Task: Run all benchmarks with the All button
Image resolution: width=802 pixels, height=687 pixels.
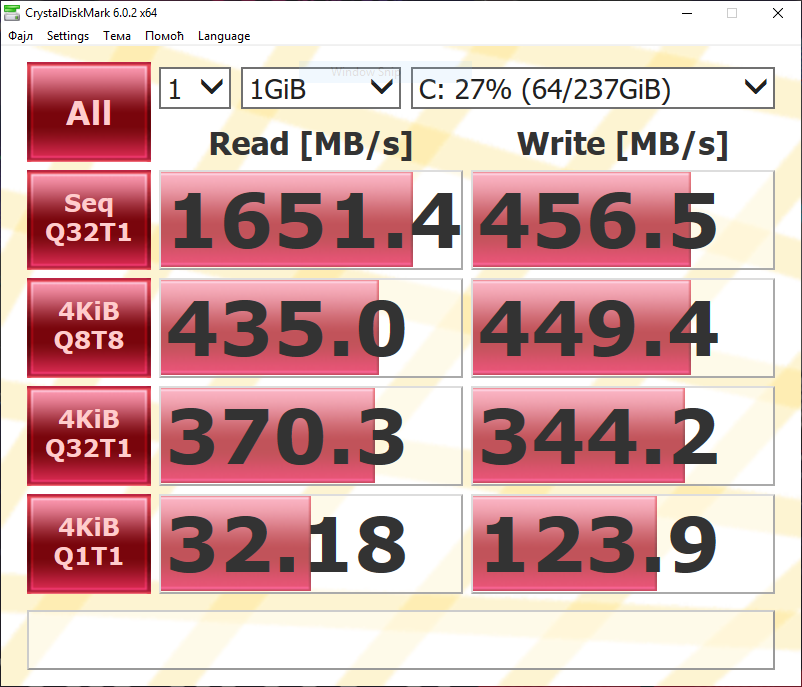Action: coord(89,112)
